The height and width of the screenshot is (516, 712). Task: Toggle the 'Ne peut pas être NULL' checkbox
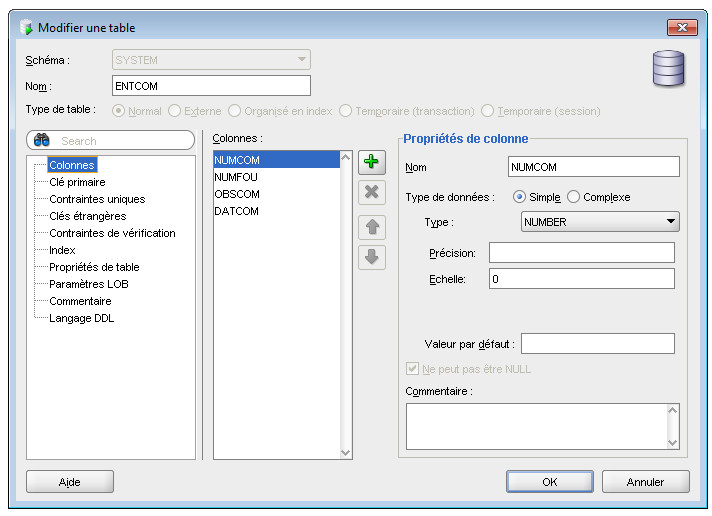coord(413,369)
